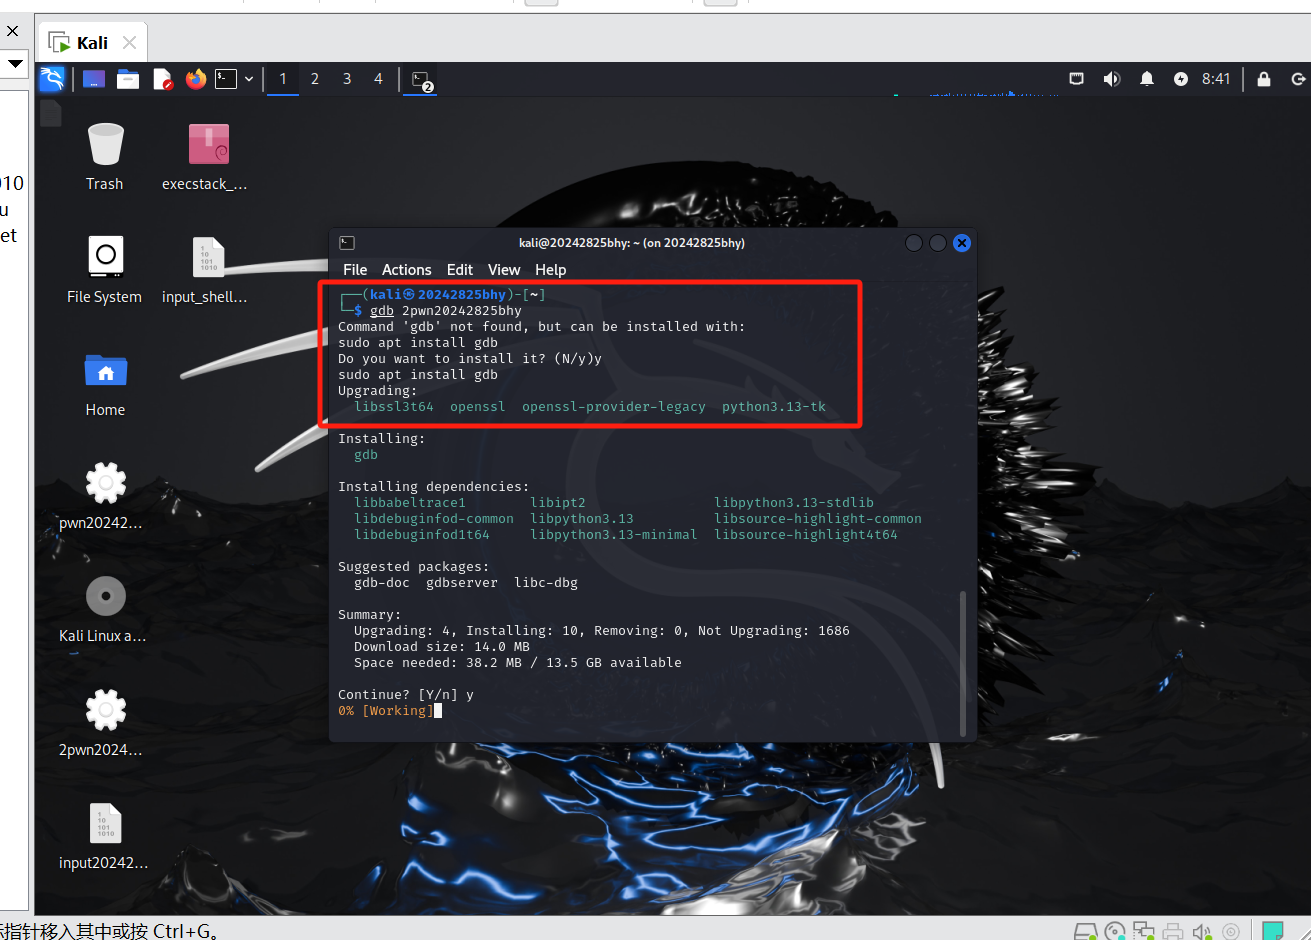Select the terminal window taskbar button
This screenshot has width=1311, height=940.
pyautogui.click(x=422, y=80)
